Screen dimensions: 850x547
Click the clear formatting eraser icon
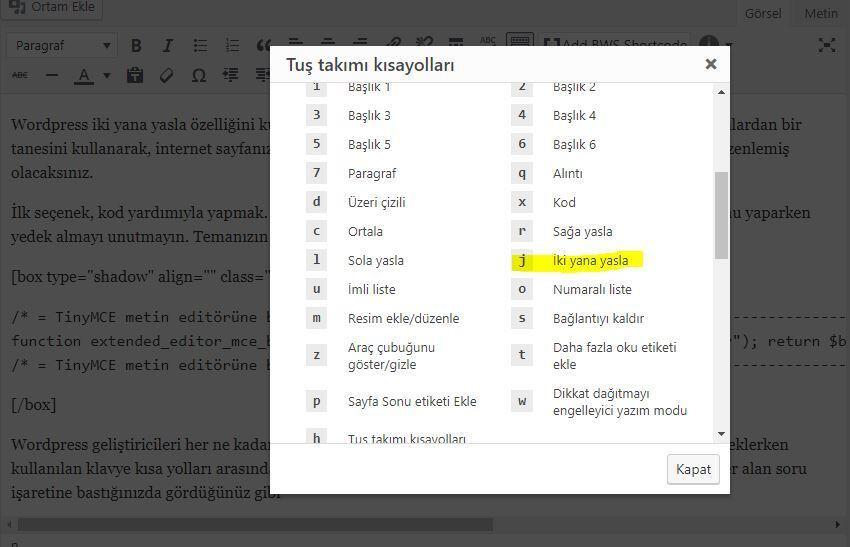pos(167,76)
